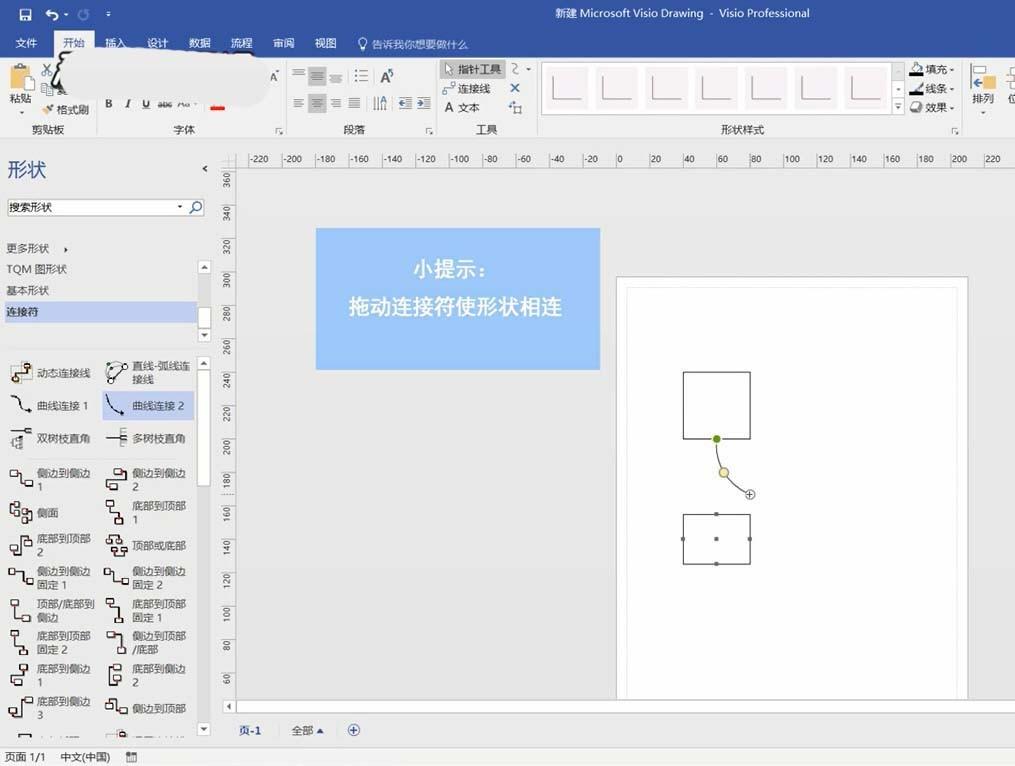Toggle bold formatting
The width and height of the screenshot is (1015, 766).
108,103
